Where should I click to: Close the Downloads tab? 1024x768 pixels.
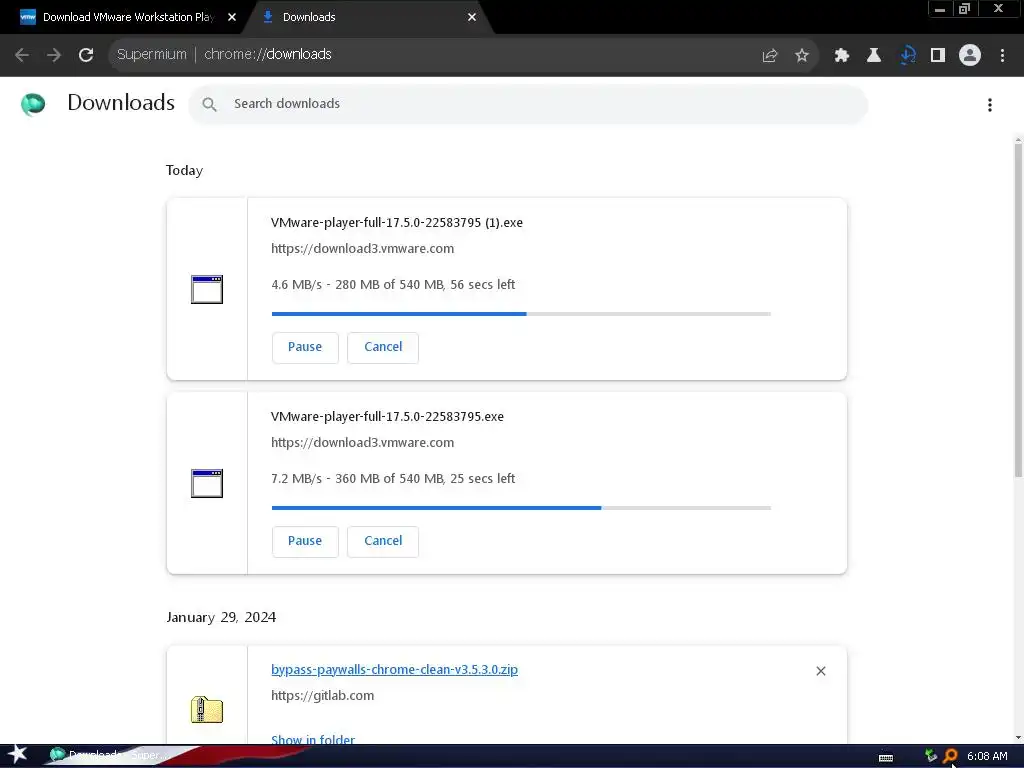click(x=472, y=18)
